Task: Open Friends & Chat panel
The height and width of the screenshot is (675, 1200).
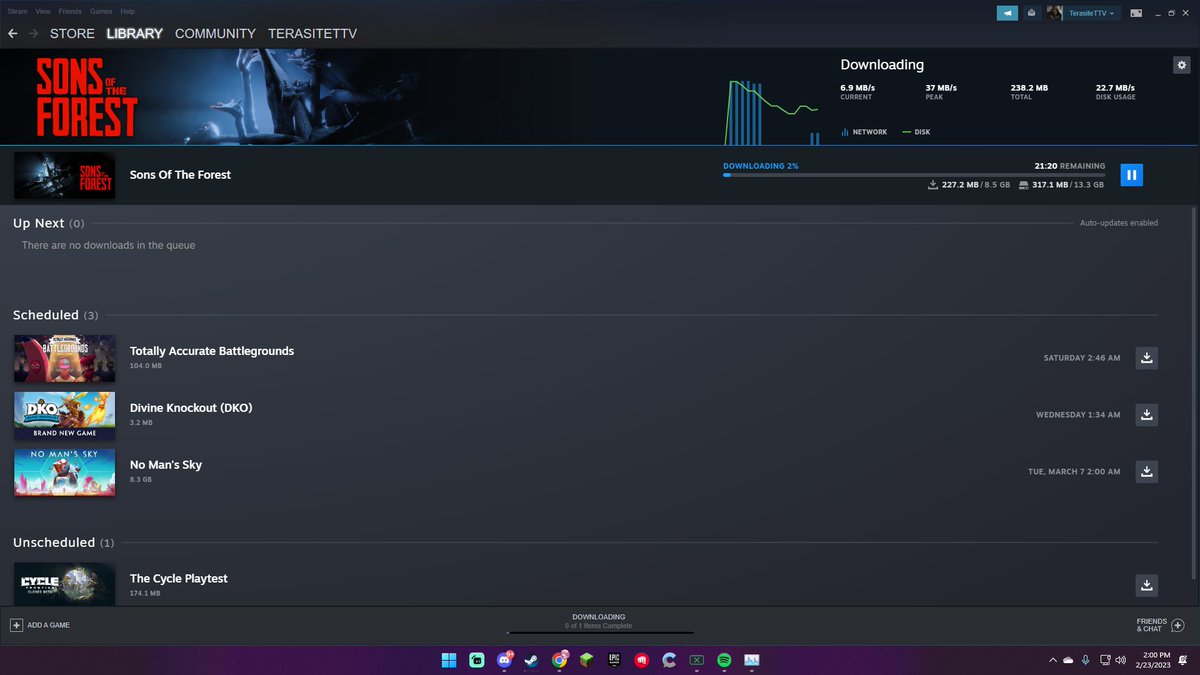Action: (1160, 625)
